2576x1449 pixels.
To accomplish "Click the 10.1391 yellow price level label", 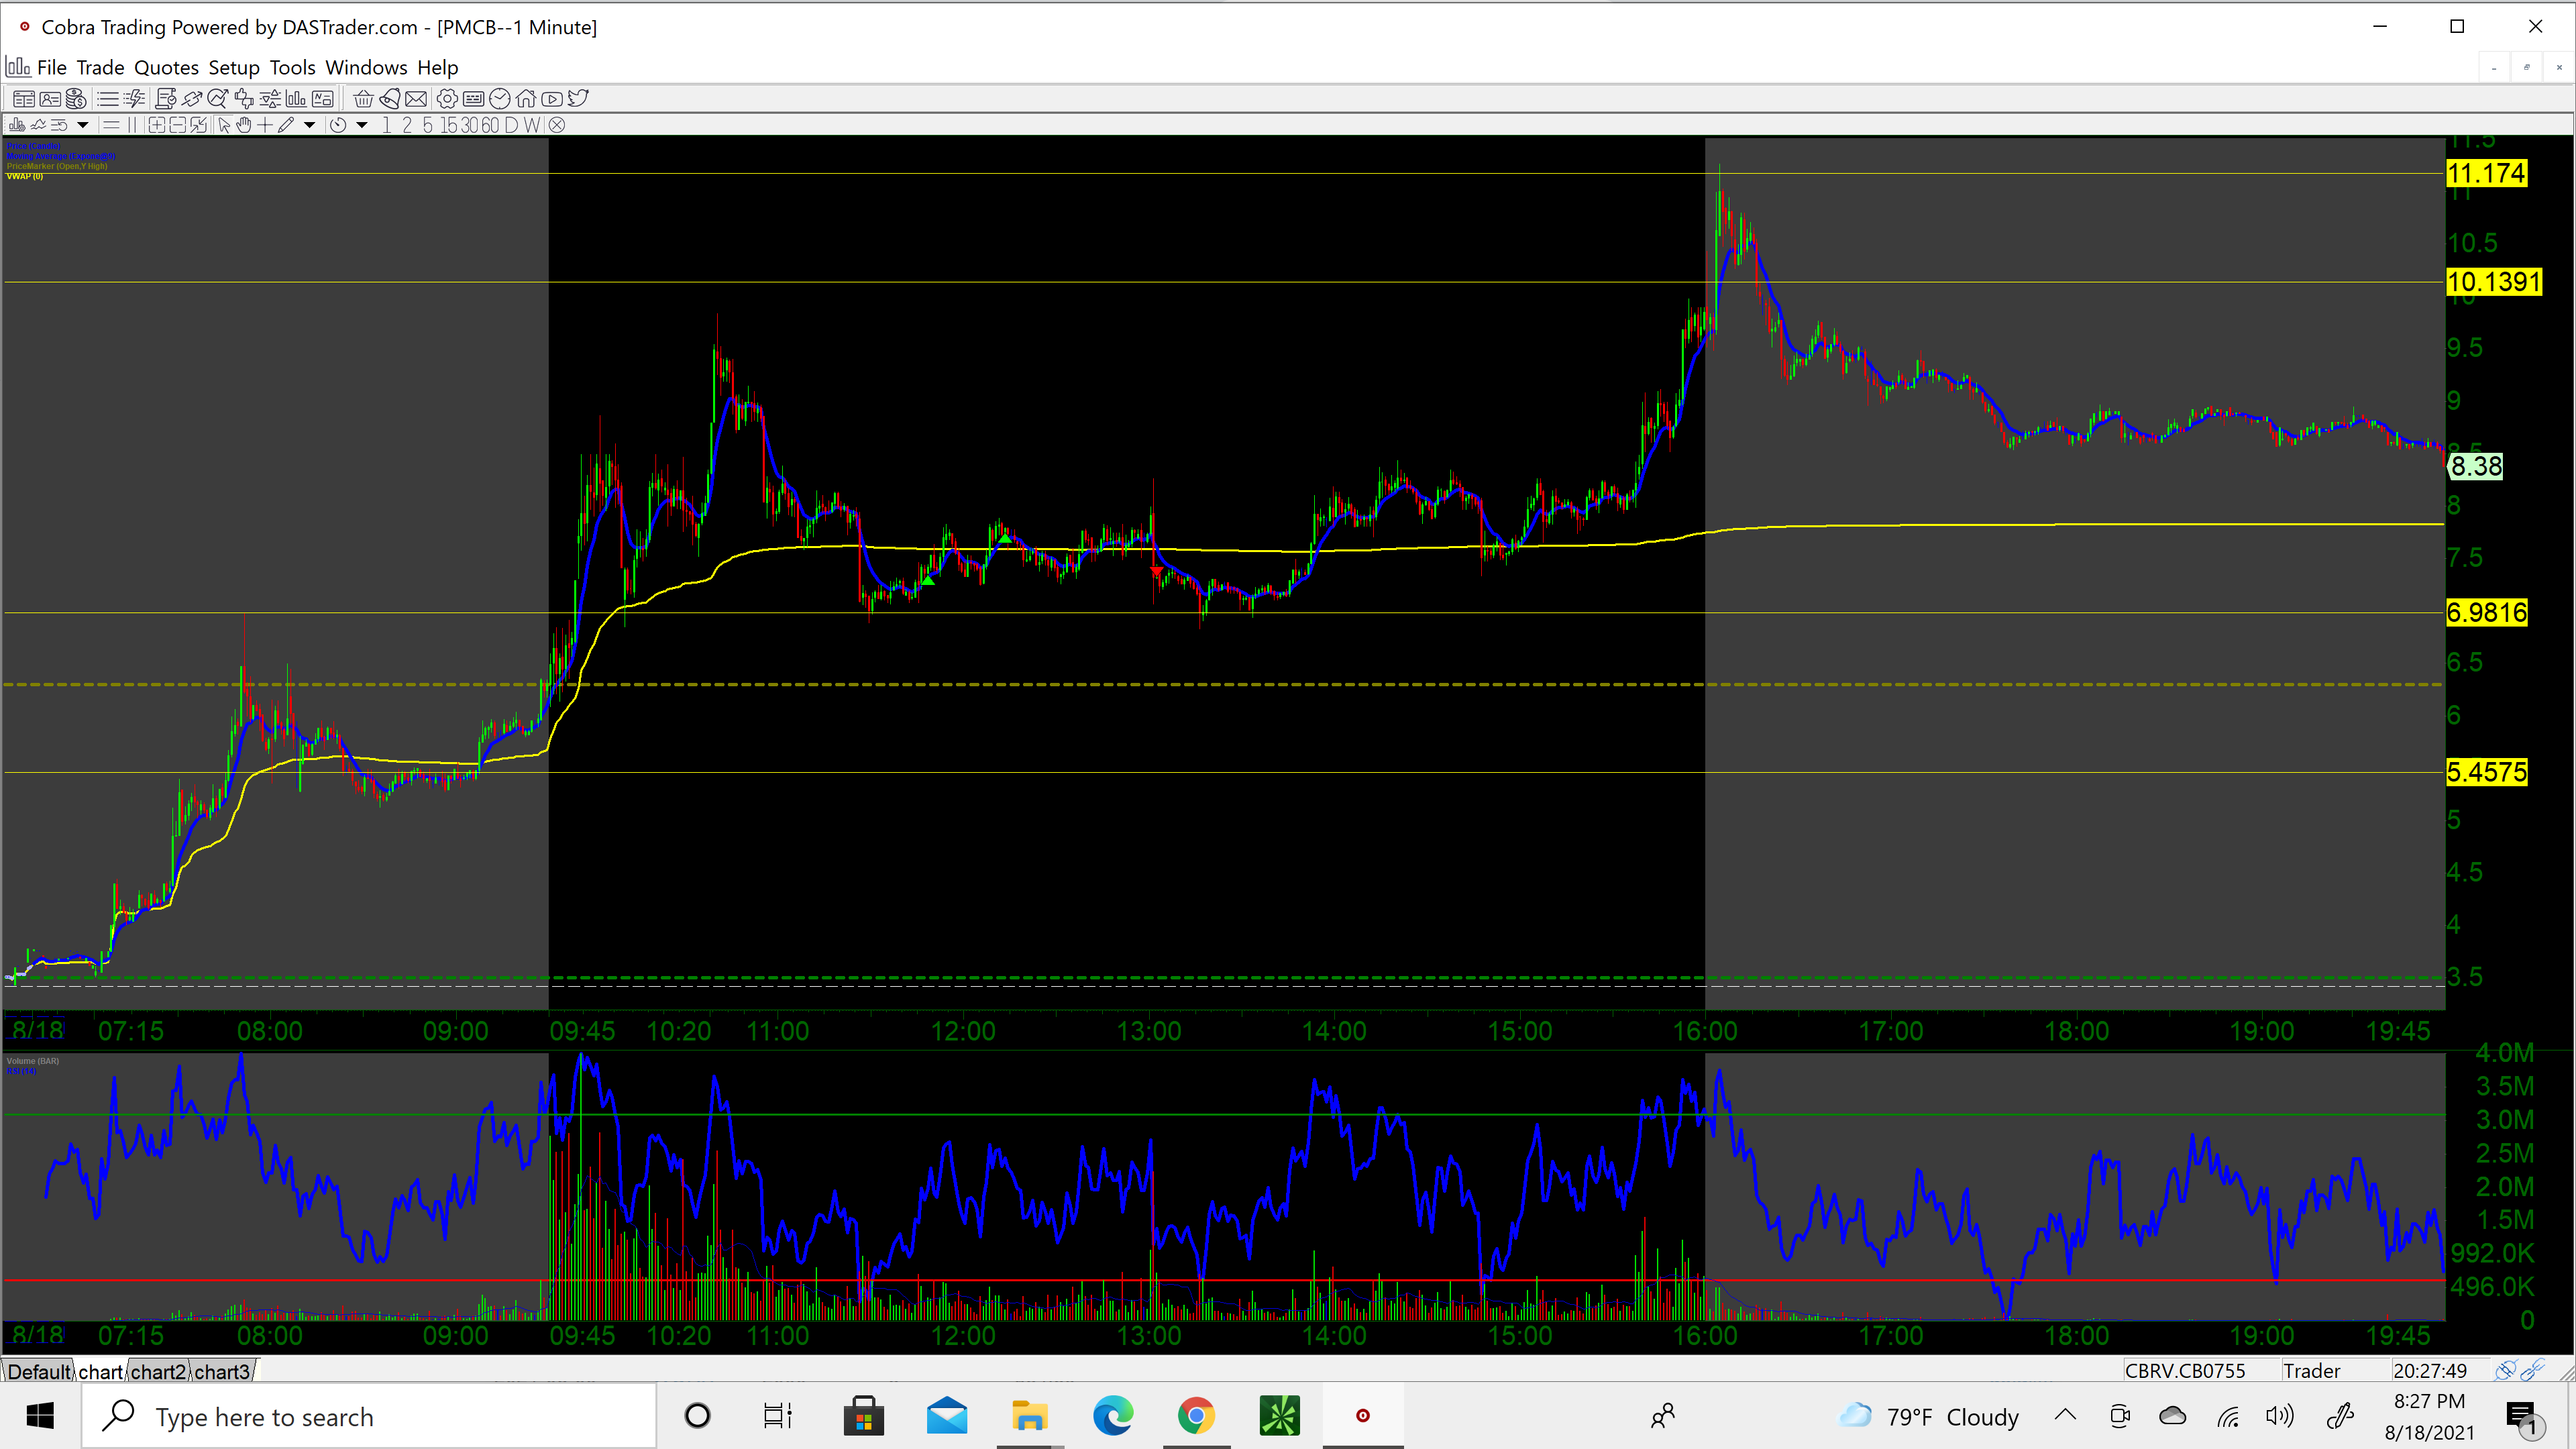I will (x=2493, y=282).
